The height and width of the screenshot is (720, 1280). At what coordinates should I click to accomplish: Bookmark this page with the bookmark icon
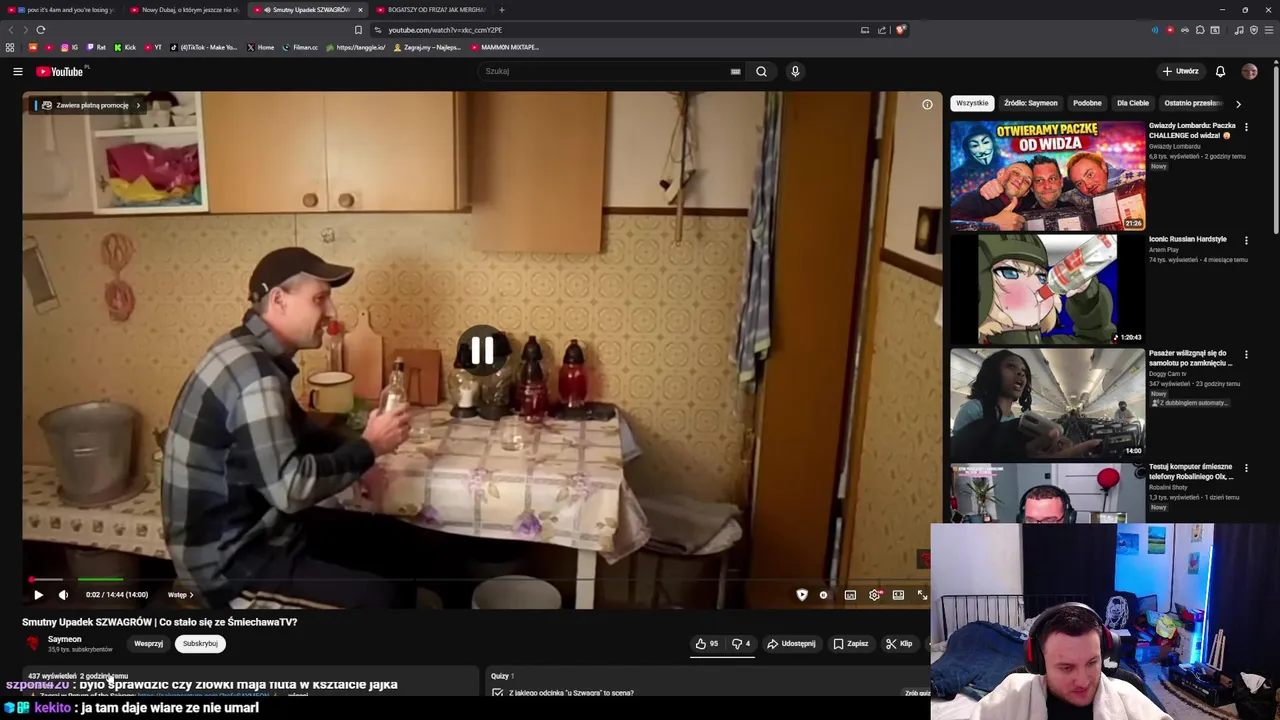tap(358, 30)
